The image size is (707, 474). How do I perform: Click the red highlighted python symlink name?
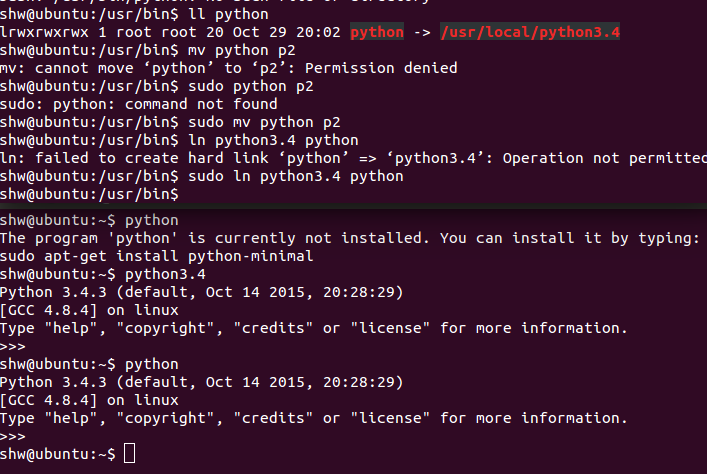coord(377,32)
